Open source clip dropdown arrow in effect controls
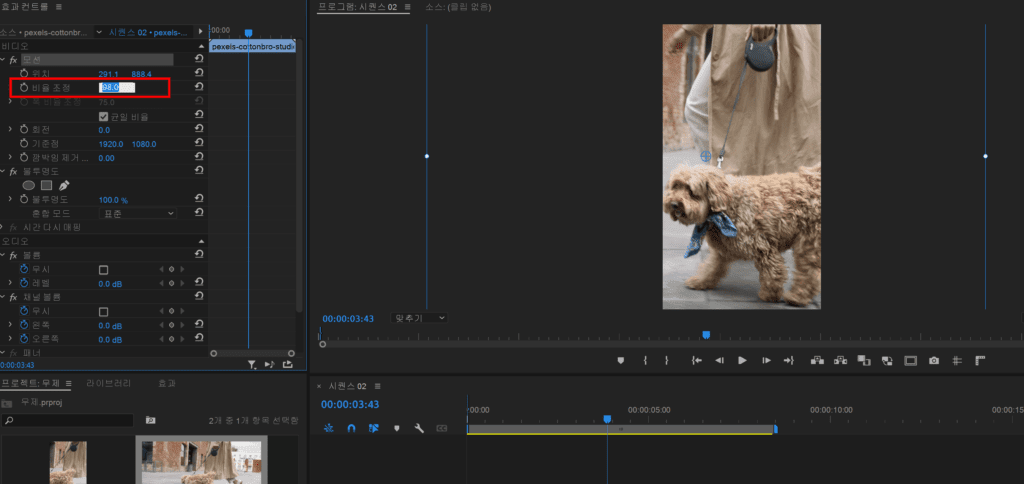 99,31
